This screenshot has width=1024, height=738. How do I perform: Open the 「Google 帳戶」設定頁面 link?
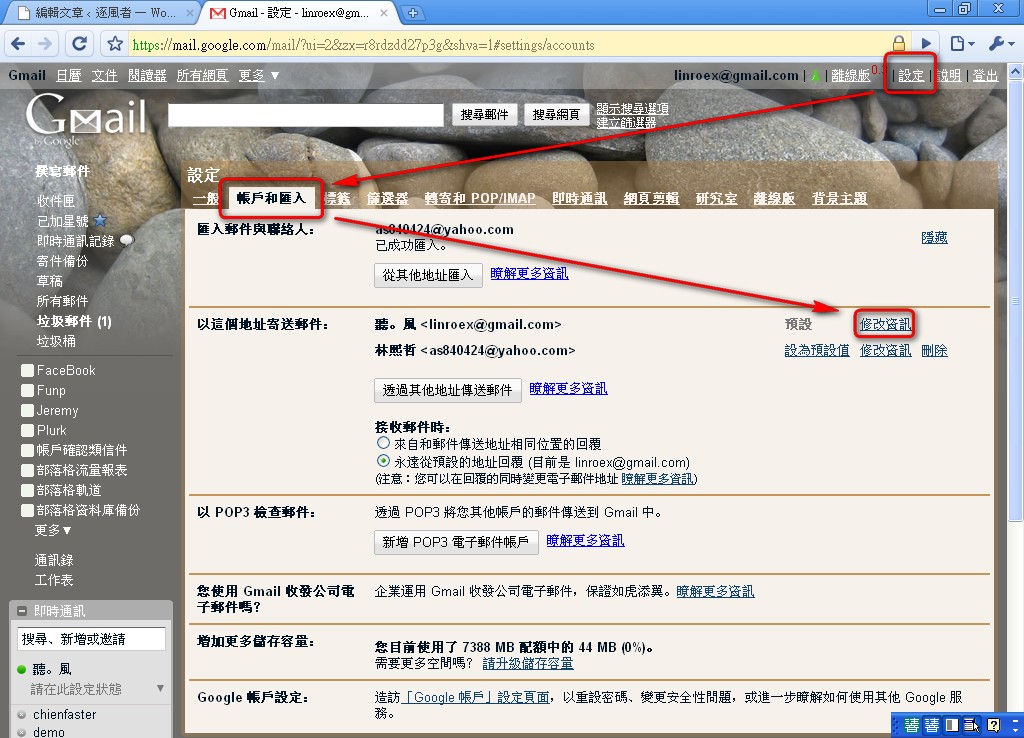[475, 698]
